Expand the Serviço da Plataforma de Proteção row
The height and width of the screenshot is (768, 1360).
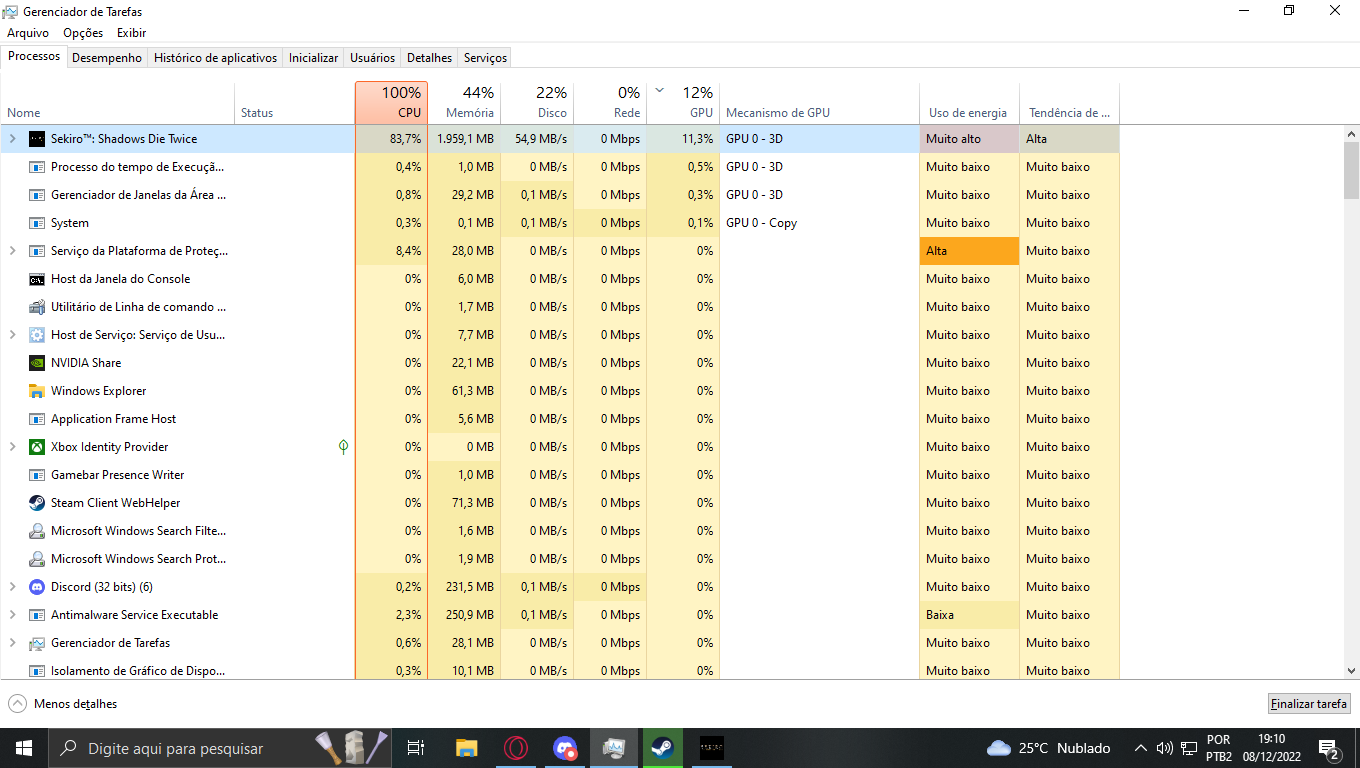coord(13,251)
